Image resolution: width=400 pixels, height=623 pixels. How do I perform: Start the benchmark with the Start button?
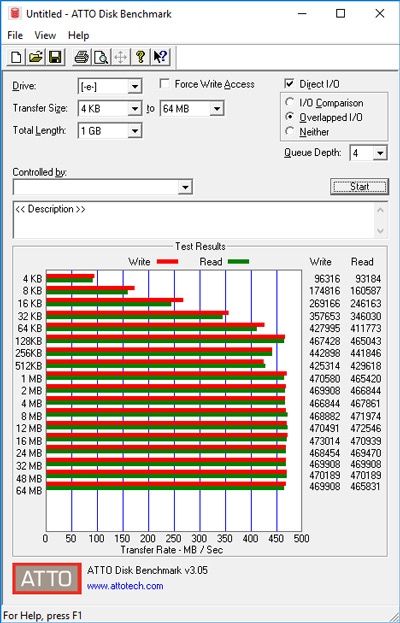click(x=359, y=186)
